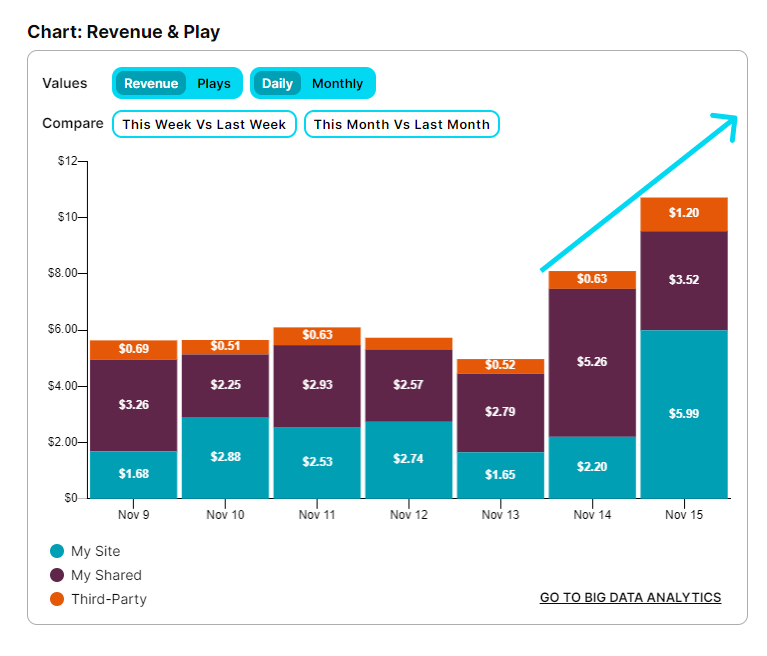This screenshot has height=656, width=767.
Task: Click the upward trend arrow annotation
Action: [x=639, y=192]
